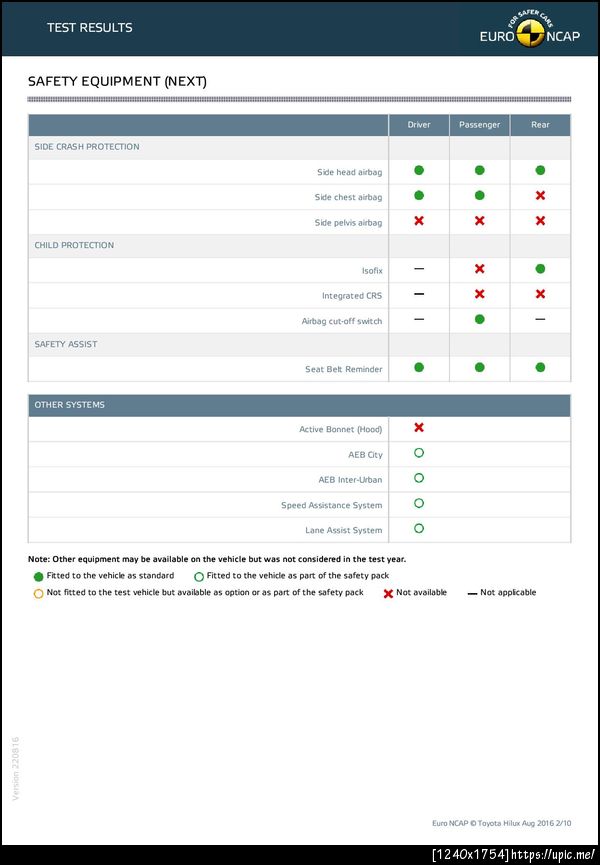Click 'AEB Inter-Urban' row label
This screenshot has height=865, width=600.
pyautogui.click(x=350, y=480)
